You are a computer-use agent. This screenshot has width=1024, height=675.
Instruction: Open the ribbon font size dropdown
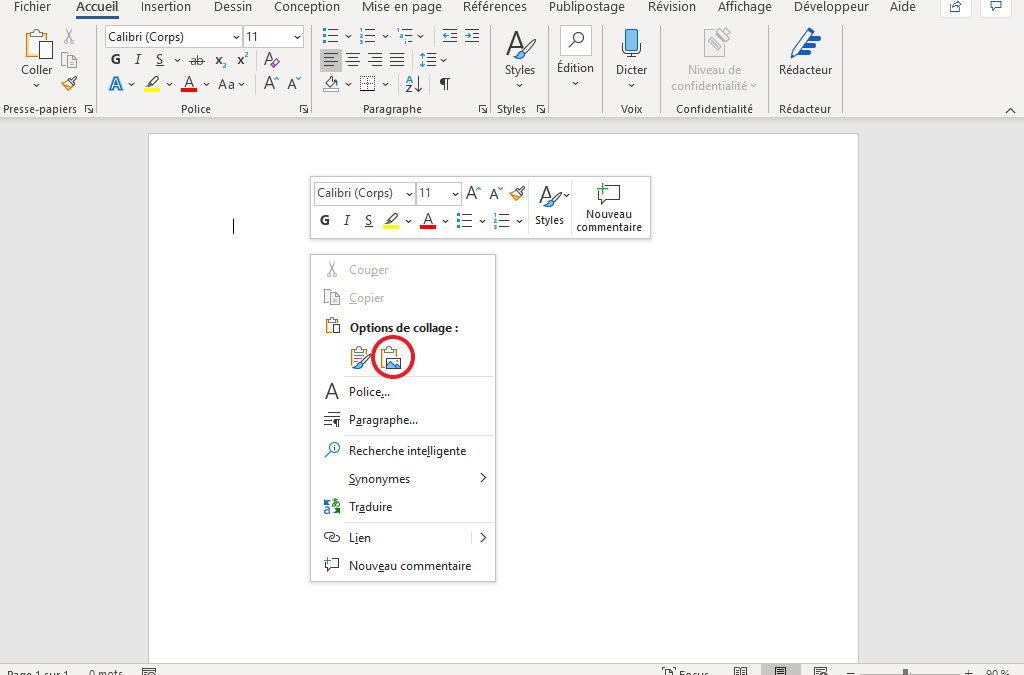pos(297,37)
